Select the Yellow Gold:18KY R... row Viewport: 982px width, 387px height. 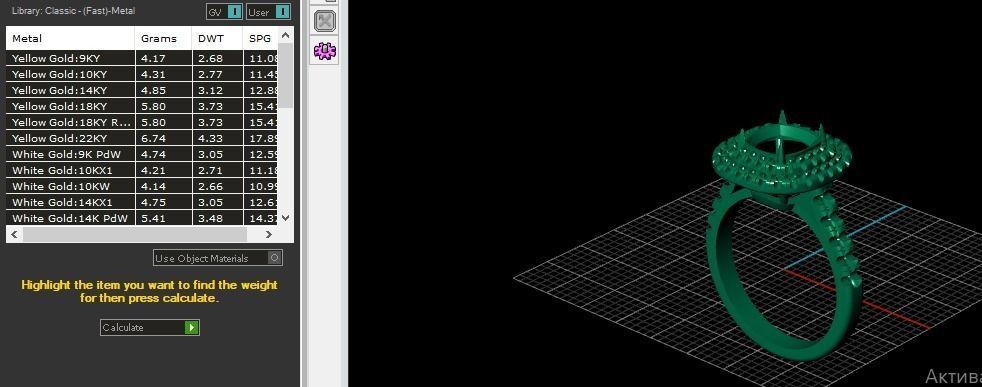coord(142,122)
